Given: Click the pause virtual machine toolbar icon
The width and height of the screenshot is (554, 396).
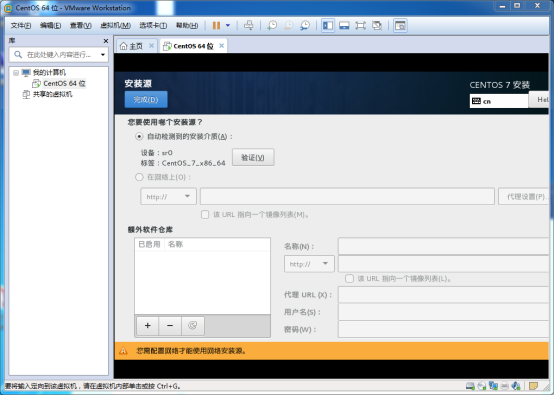Looking at the screenshot, I should pos(216,25).
